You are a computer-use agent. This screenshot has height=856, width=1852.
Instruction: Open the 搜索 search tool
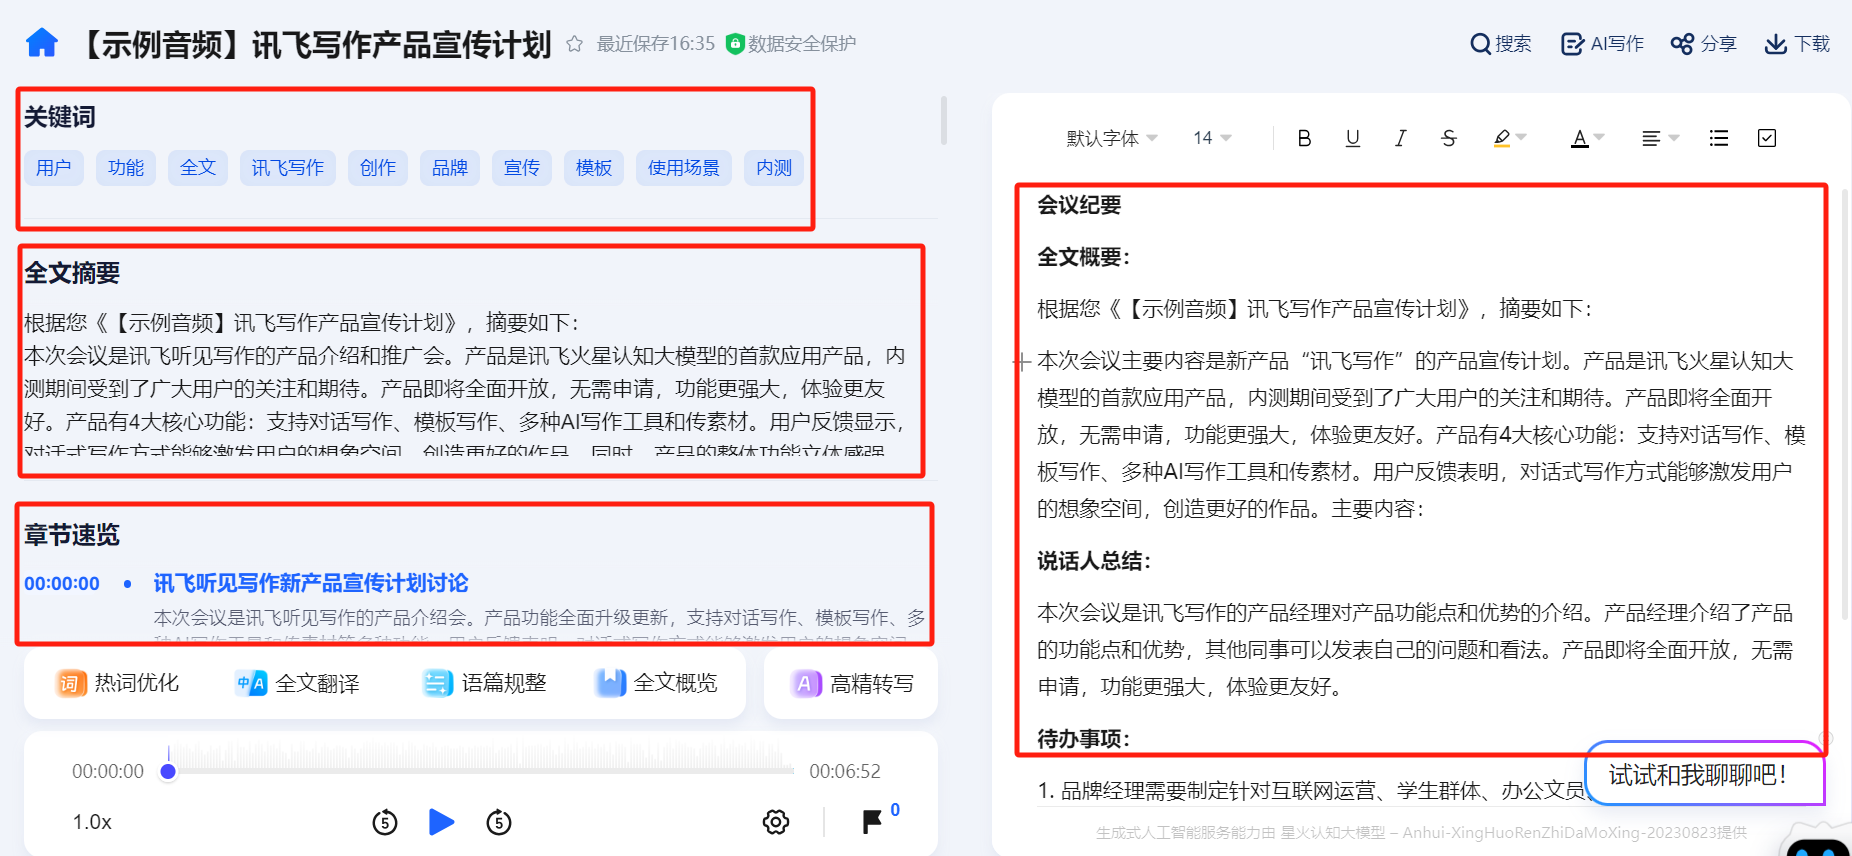click(x=1500, y=44)
